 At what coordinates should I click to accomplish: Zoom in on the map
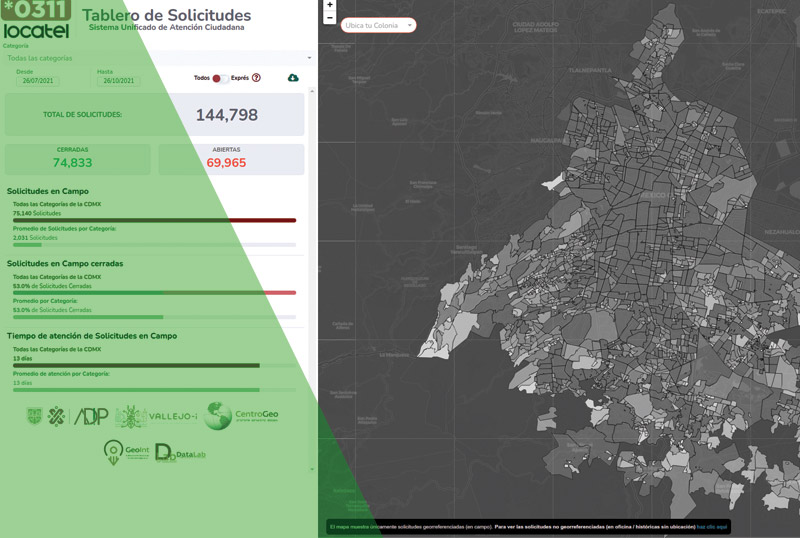(x=330, y=6)
